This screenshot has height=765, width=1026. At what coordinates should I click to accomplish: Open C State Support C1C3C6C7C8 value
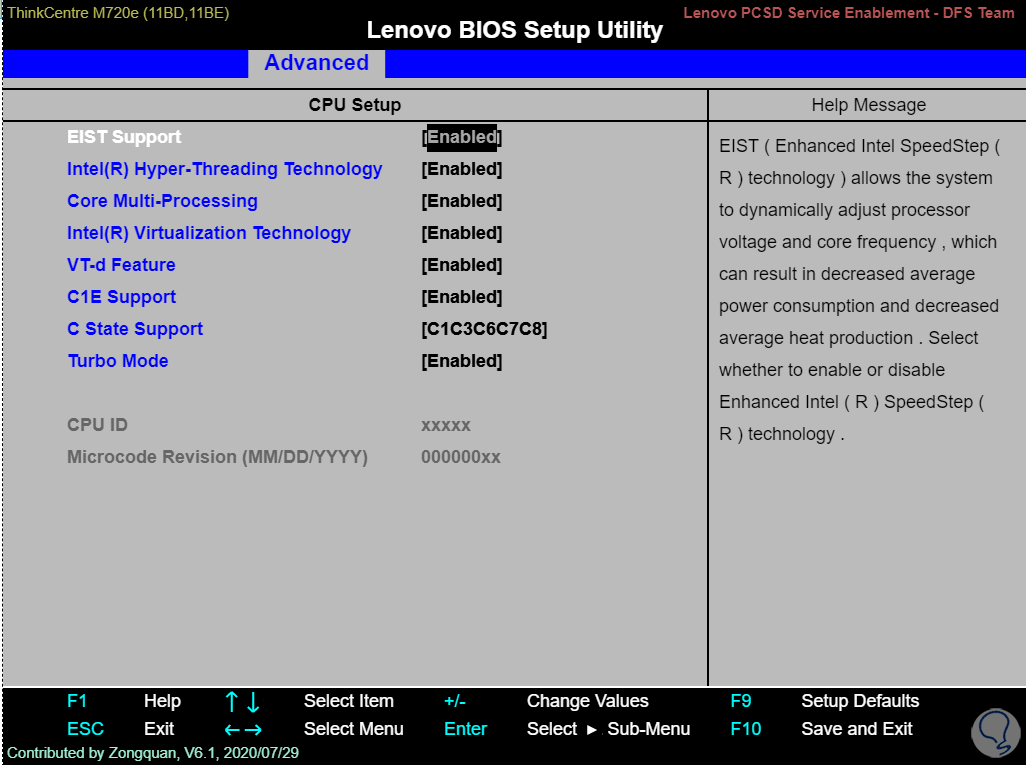tap(484, 329)
